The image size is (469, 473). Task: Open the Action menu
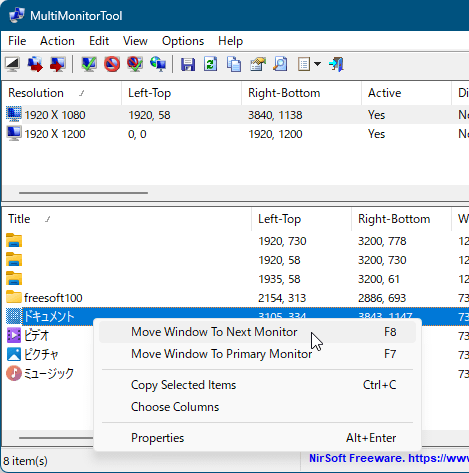57,41
